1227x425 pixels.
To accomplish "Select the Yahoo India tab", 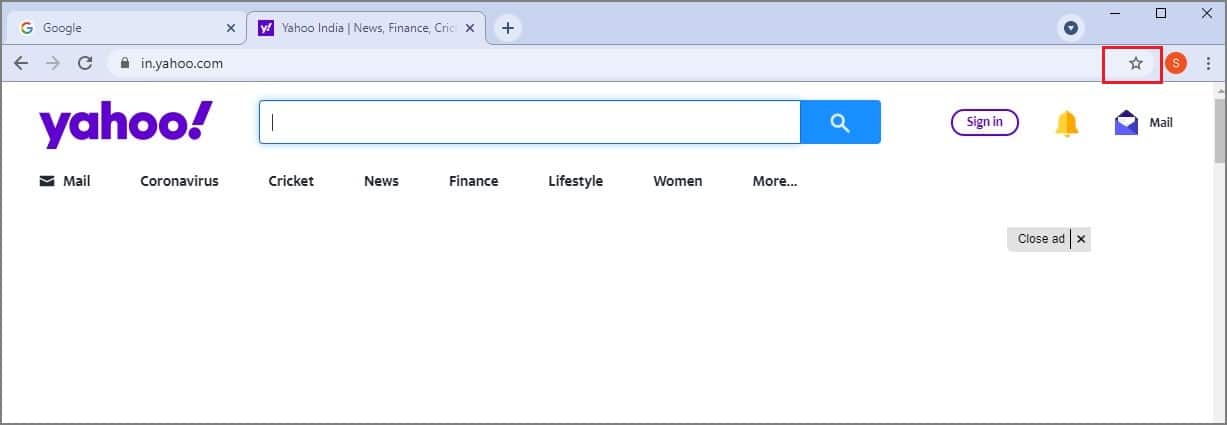I will 366,28.
